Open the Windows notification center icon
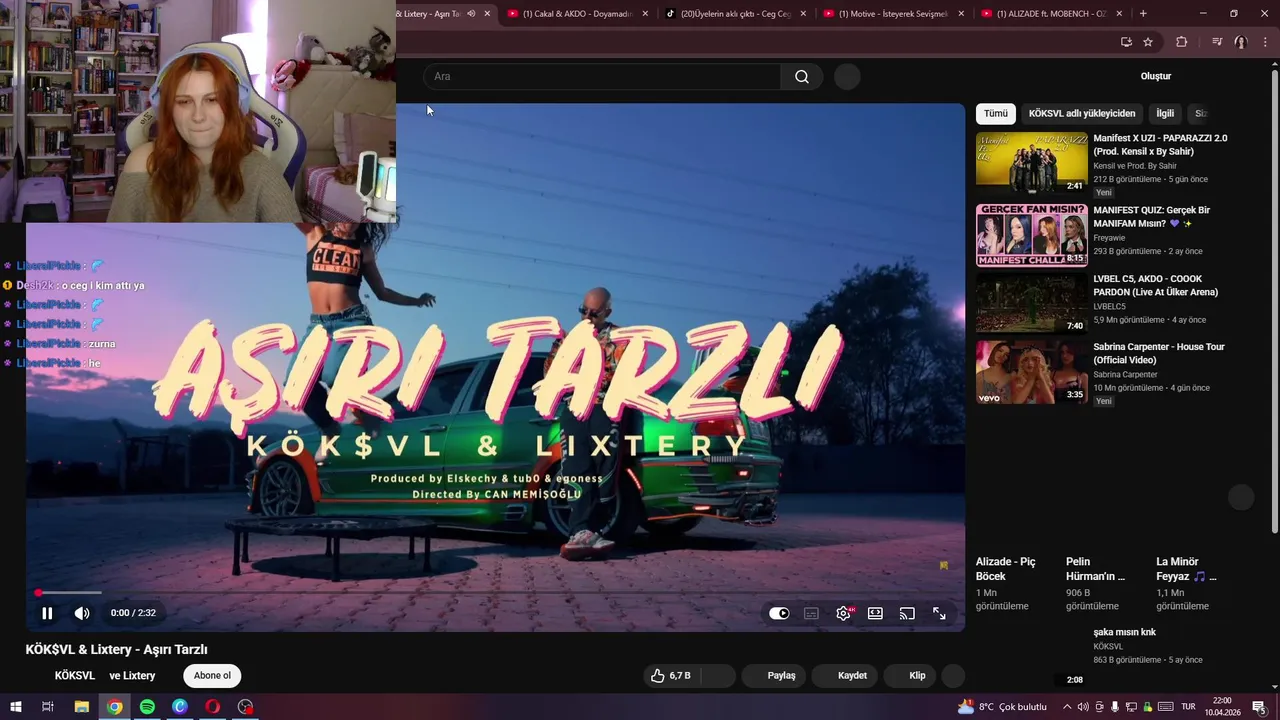 [x=1259, y=707]
